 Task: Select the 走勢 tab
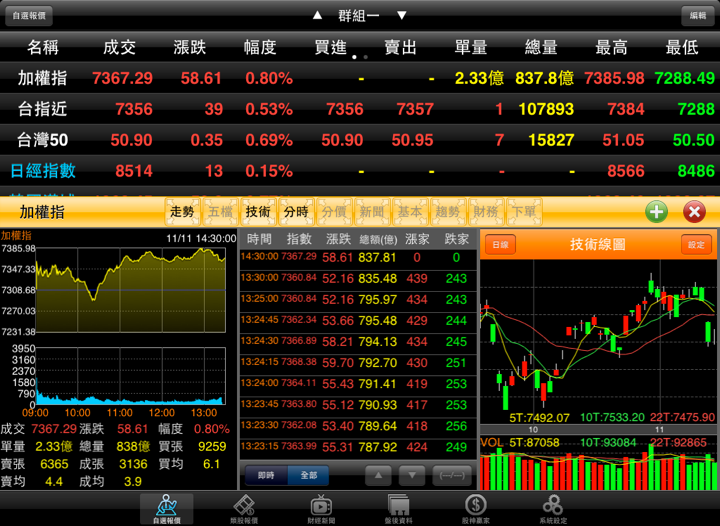coord(182,212)
